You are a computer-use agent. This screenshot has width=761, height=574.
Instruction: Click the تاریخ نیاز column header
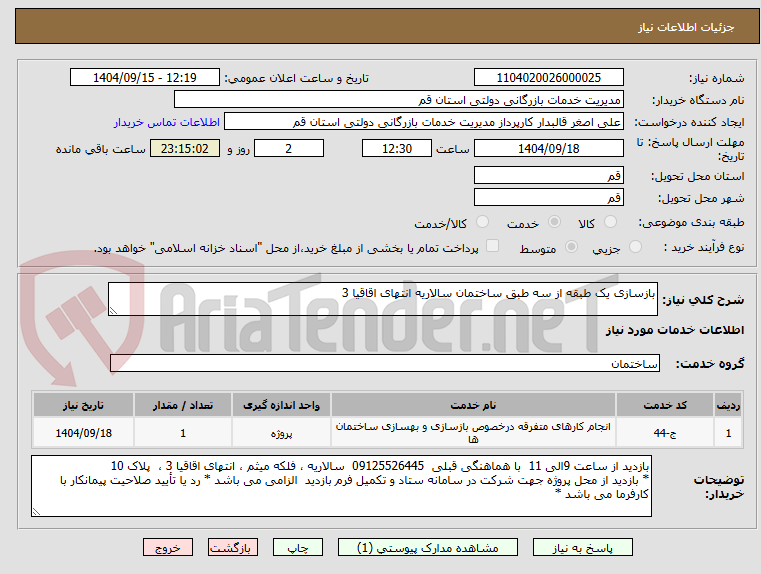coord(83,405)
